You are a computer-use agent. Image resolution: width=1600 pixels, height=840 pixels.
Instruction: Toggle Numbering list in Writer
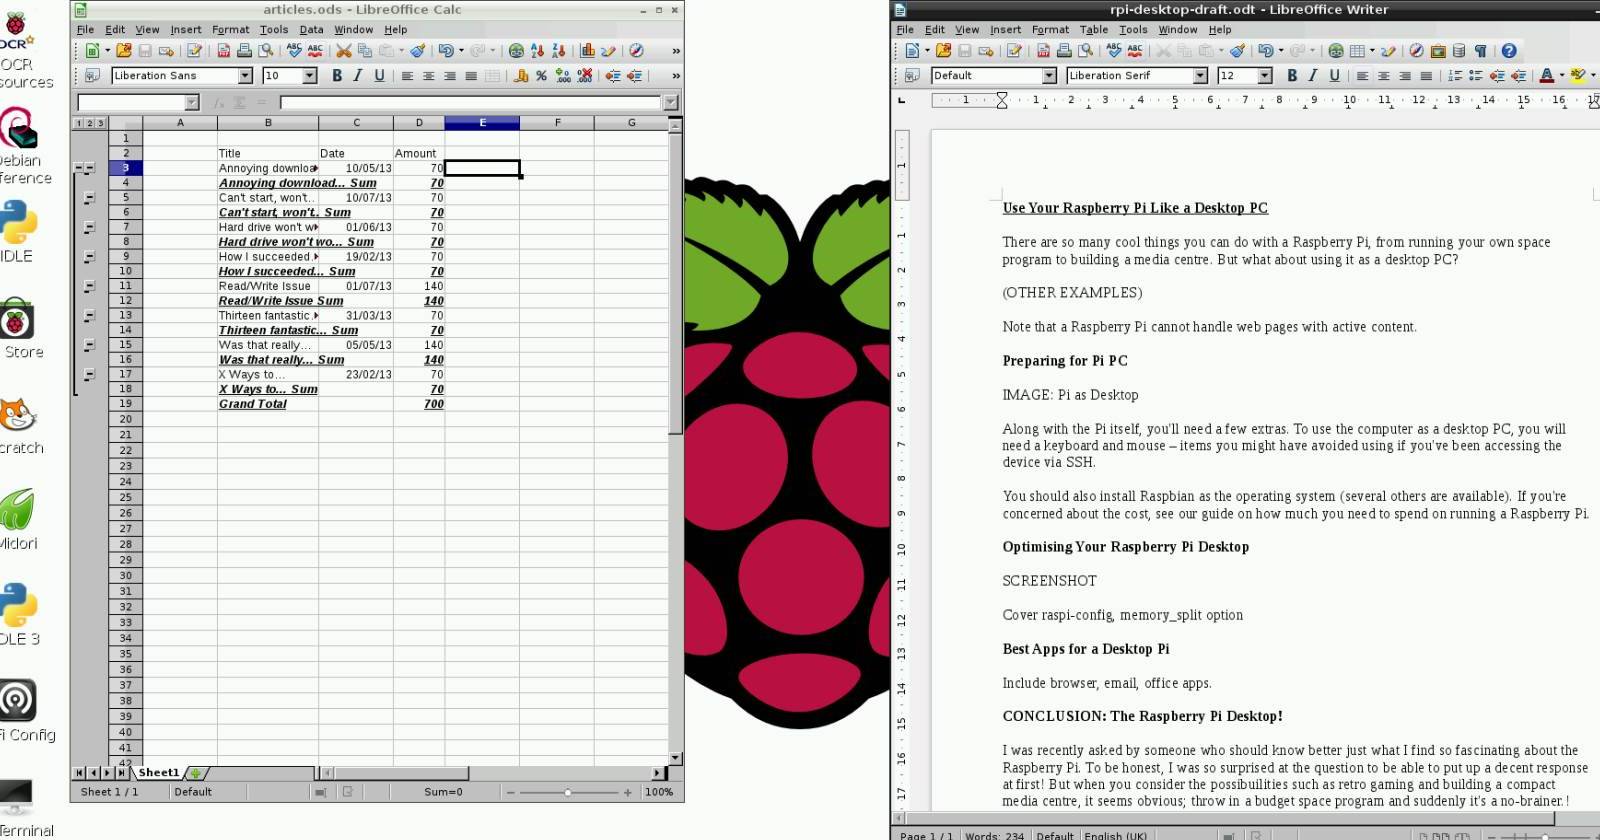(1455, 75)
